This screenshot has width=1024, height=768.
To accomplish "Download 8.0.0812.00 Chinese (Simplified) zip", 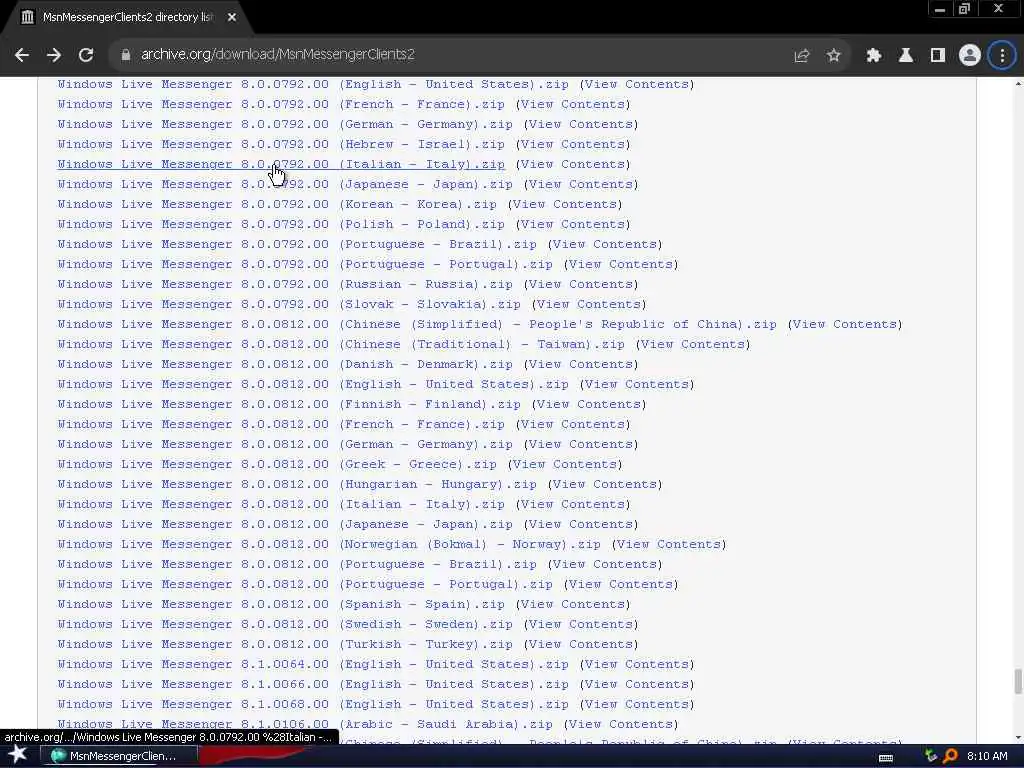I will click(x=417, y=325).
